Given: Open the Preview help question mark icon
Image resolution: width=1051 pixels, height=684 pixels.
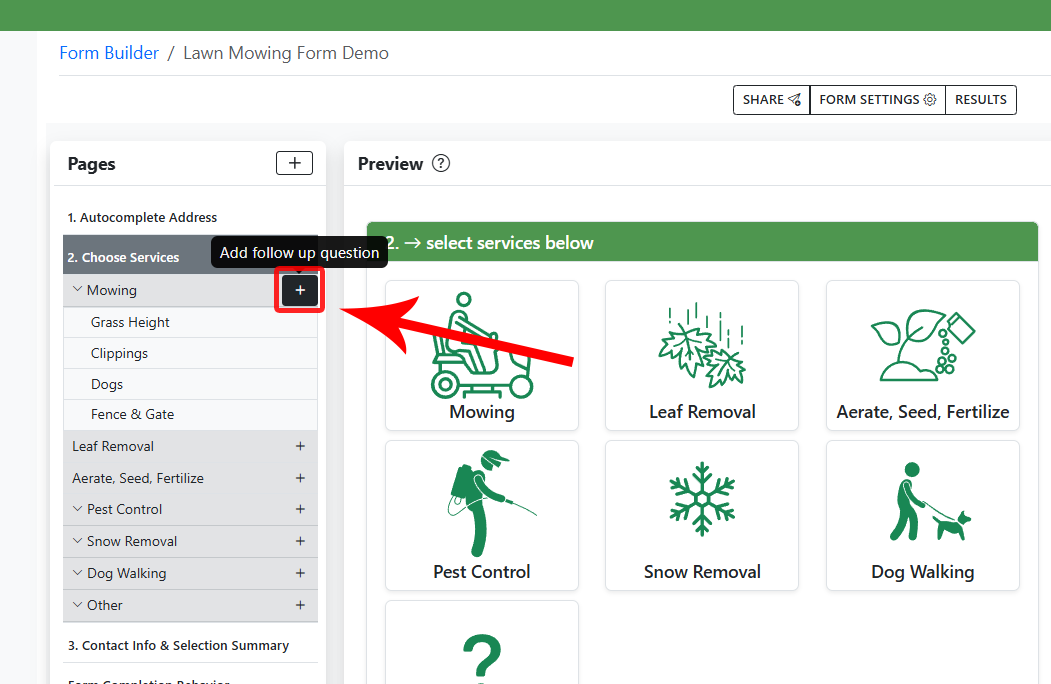Looking at the screenshot, I should [x=441, y=164].
